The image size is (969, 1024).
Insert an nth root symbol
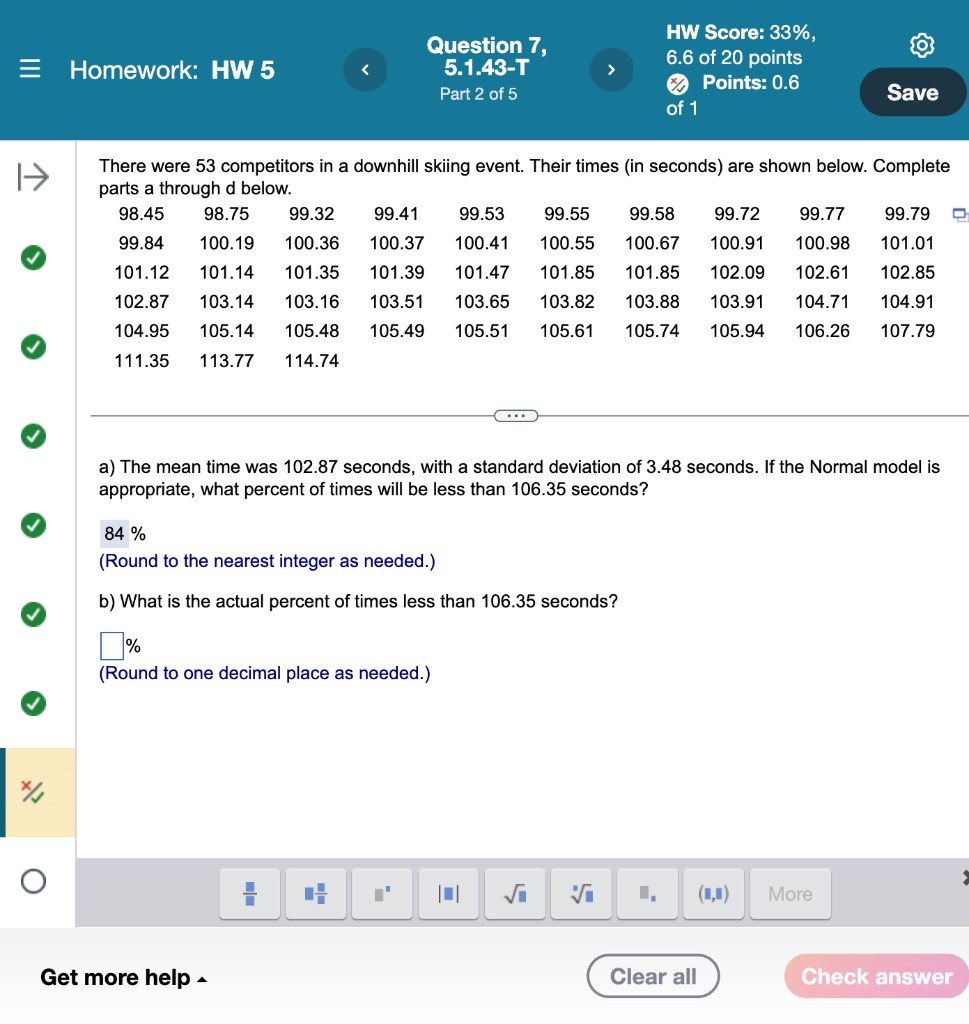(581, 893)
